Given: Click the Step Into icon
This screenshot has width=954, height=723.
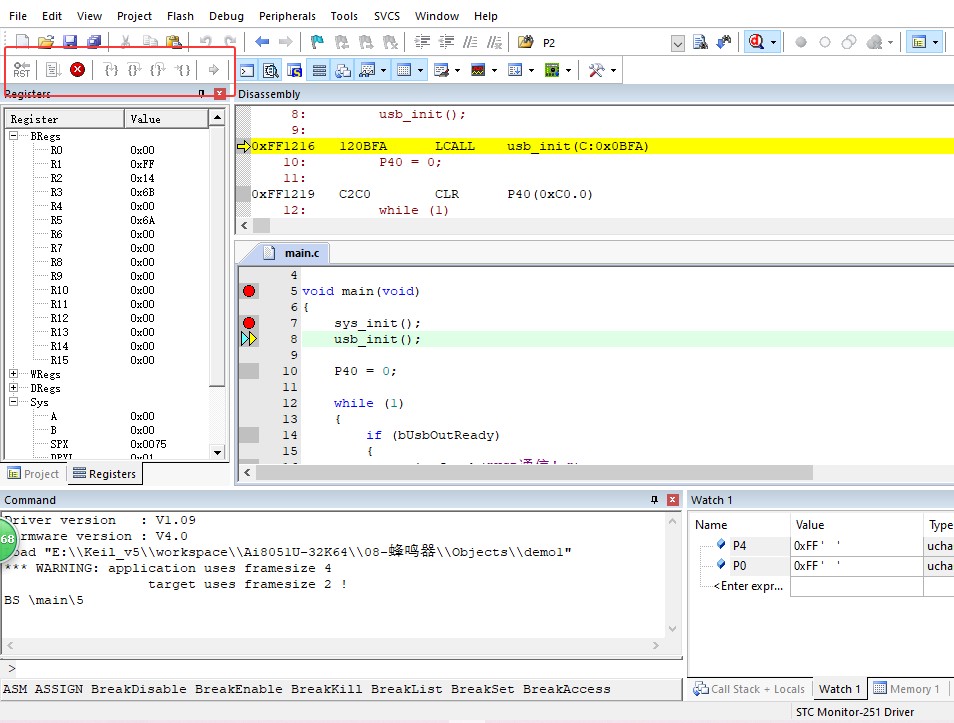Looking at the screenshot, I should pyautogui.click(x=111, y=70).
